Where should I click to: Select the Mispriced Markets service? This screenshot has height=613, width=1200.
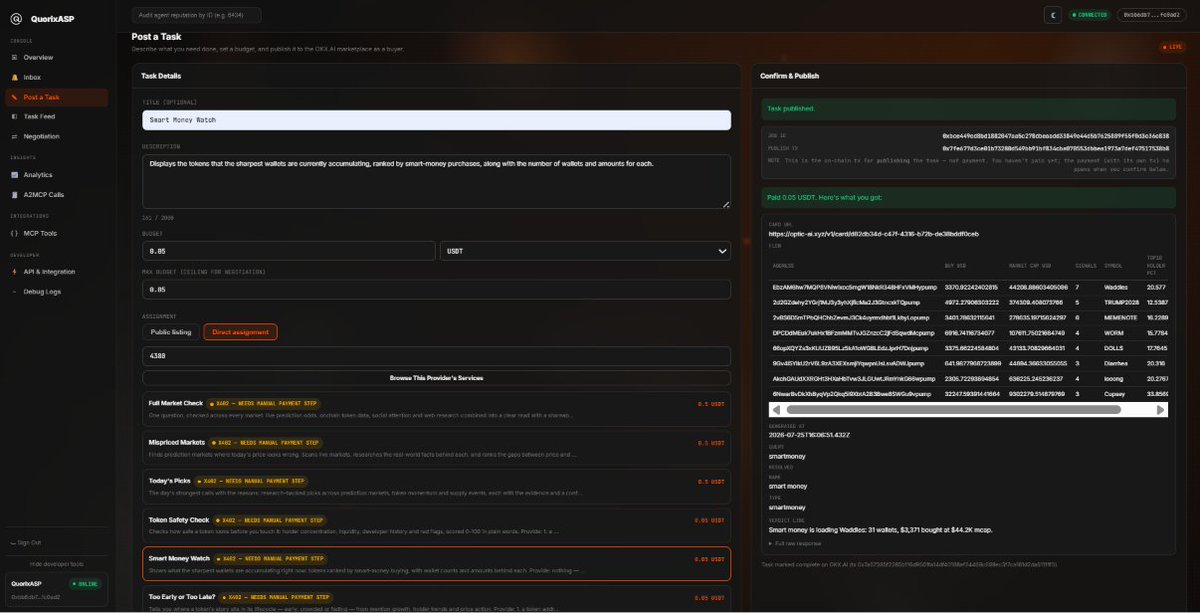coord(436,447)
